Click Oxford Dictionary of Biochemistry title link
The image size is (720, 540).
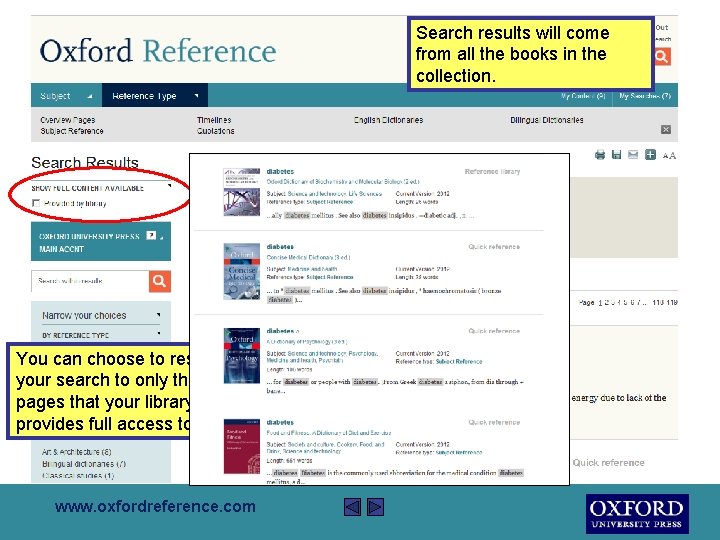click(x=343, y=181)
